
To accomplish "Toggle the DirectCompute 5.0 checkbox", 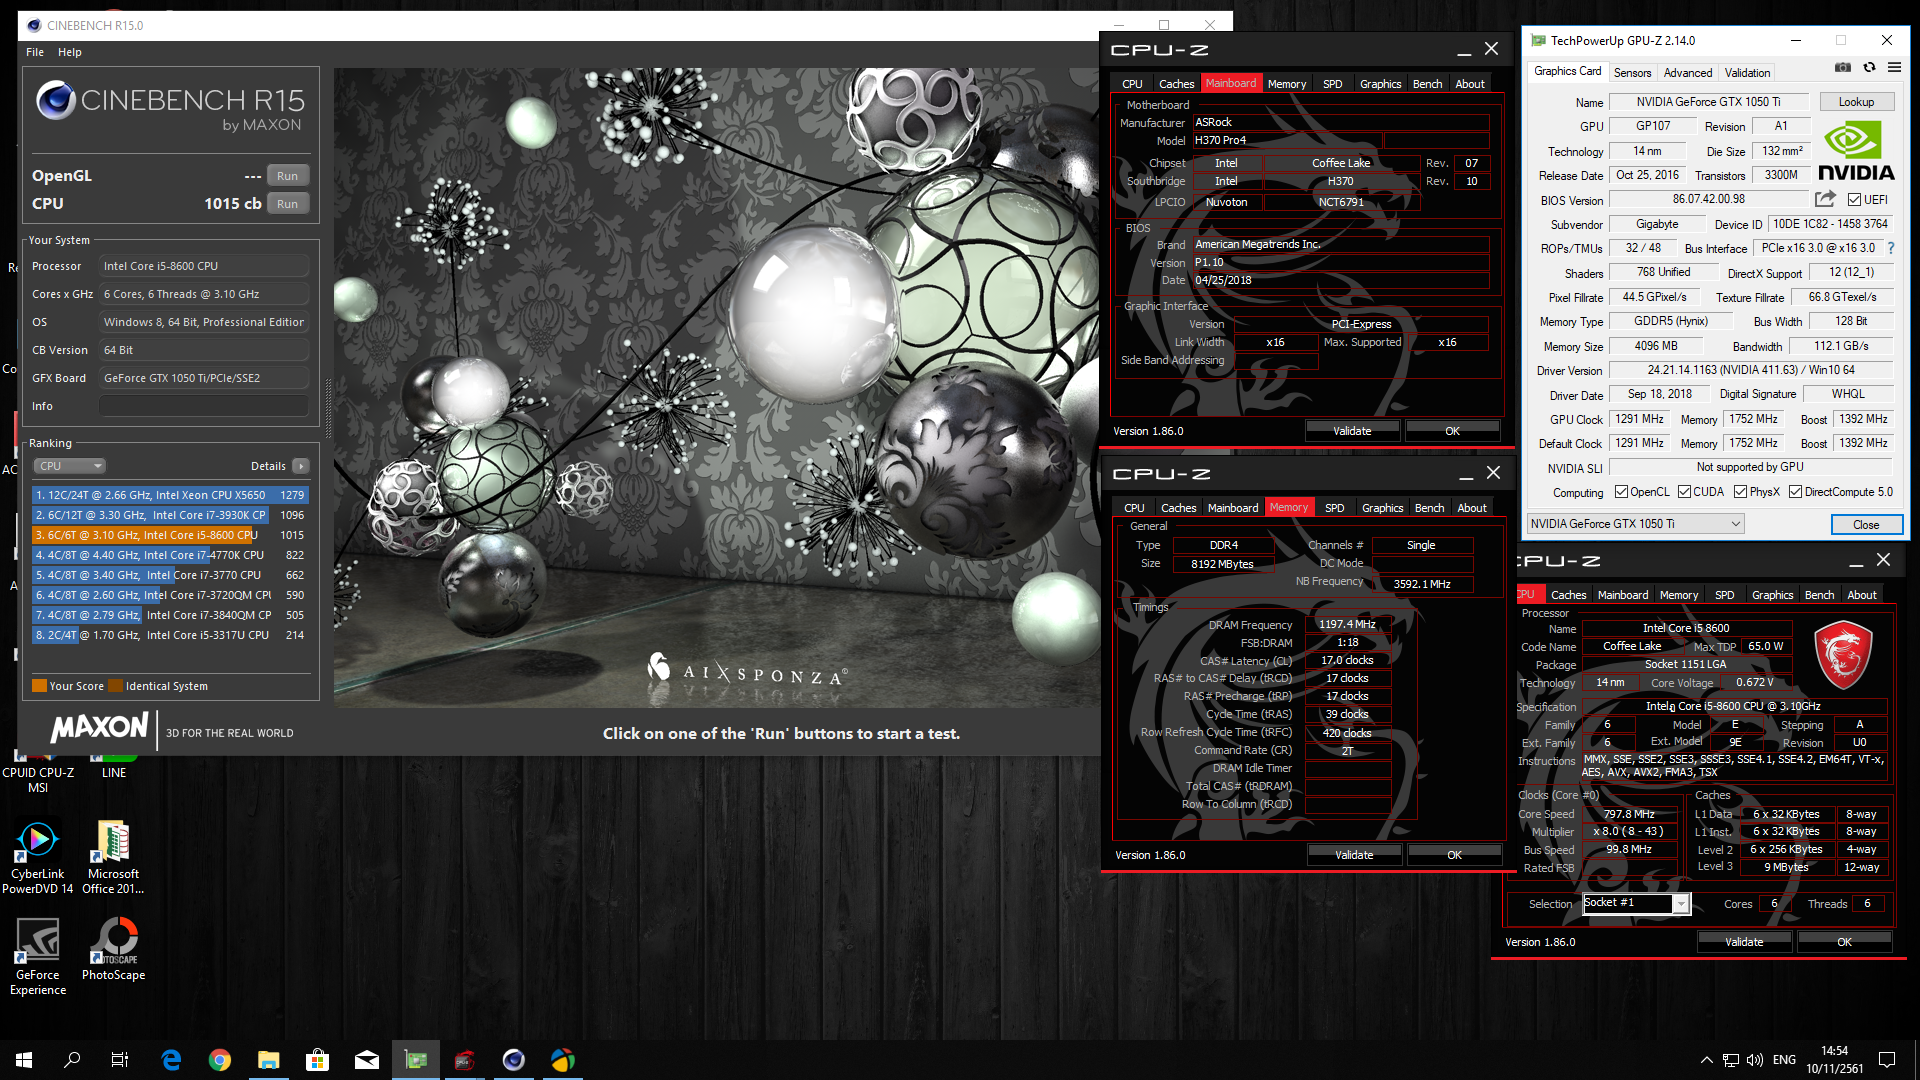I will coord(1795,492).
